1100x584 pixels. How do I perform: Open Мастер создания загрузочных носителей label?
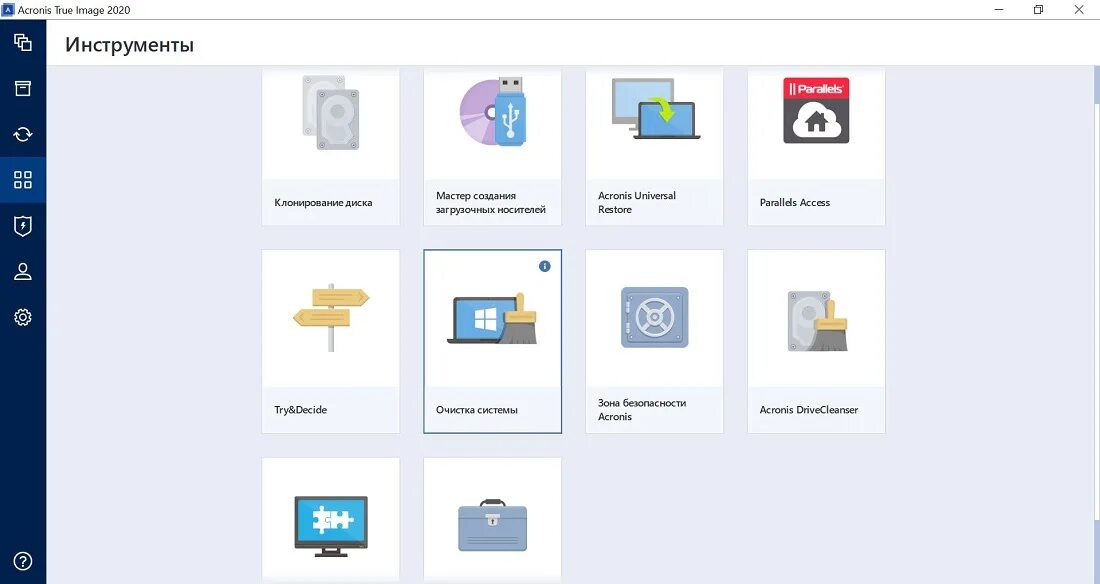490,202
